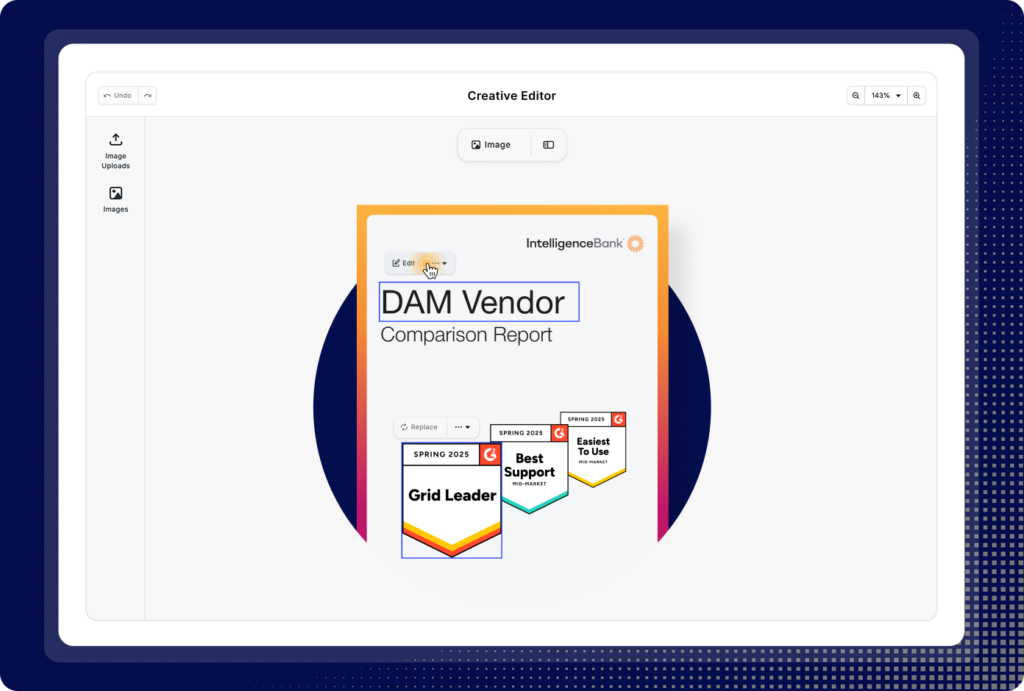This screenshot has width=1024, height=691.
Task: Click the Undo button
Action: point(118,96)
